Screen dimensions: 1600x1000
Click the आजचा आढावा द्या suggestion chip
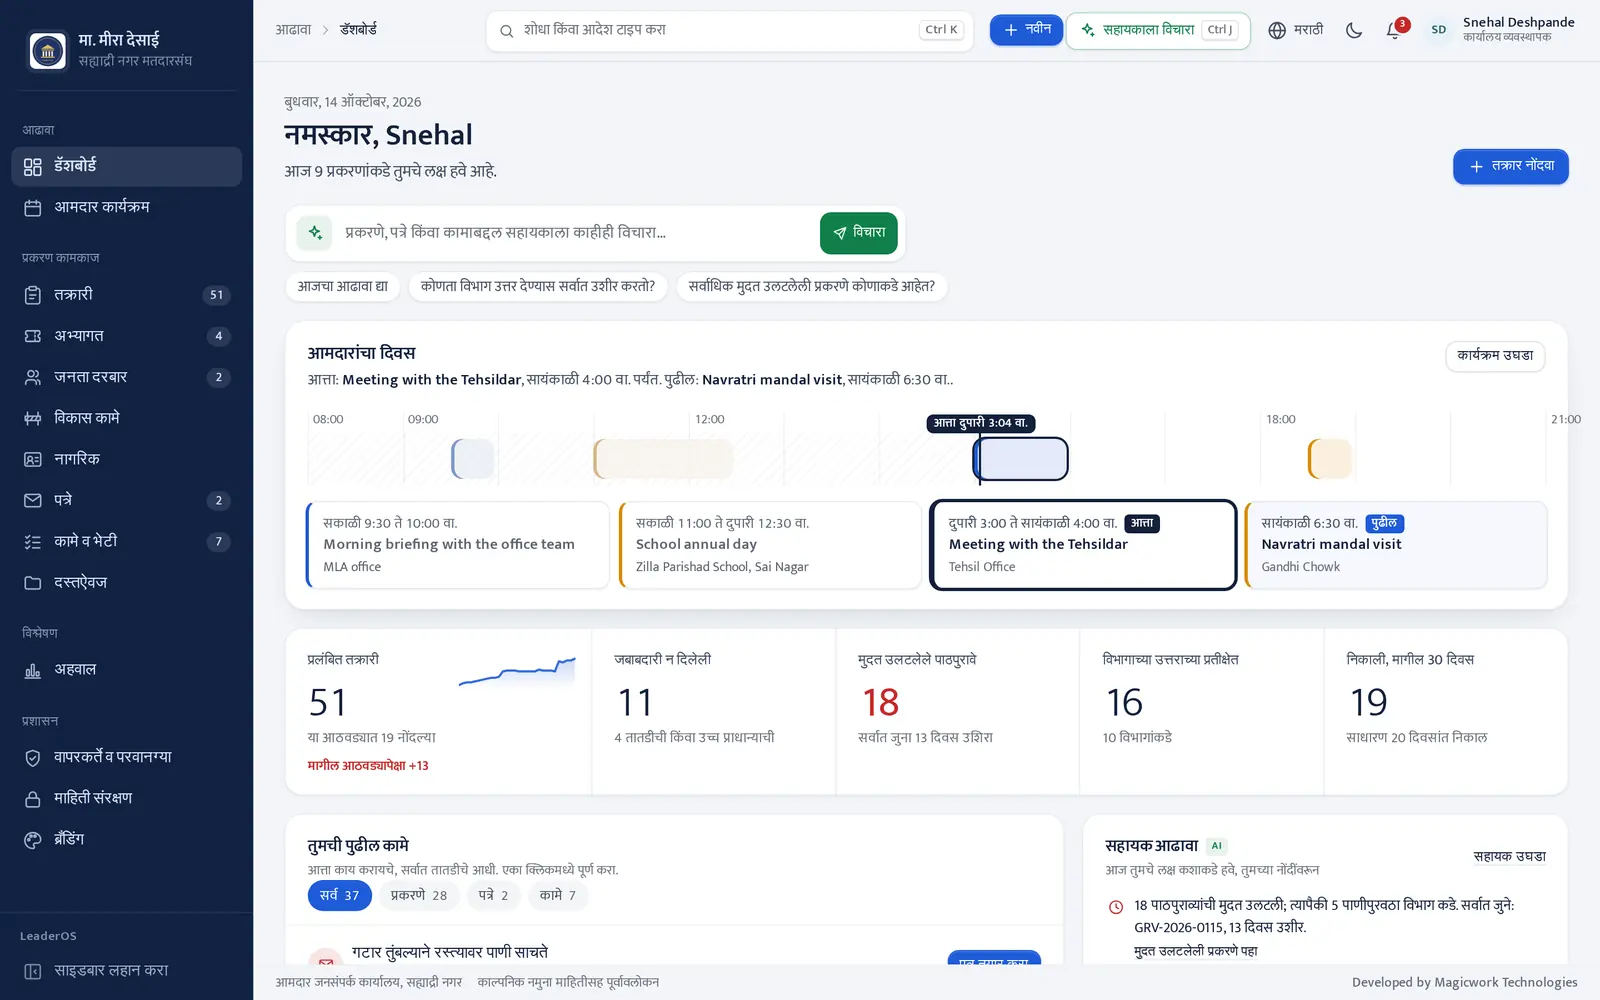click(343, 287)
